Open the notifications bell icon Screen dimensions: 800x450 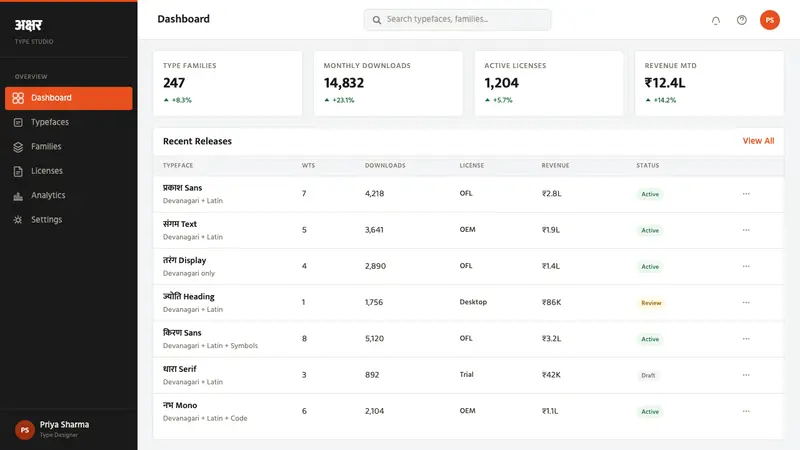(x=716, y=20)
